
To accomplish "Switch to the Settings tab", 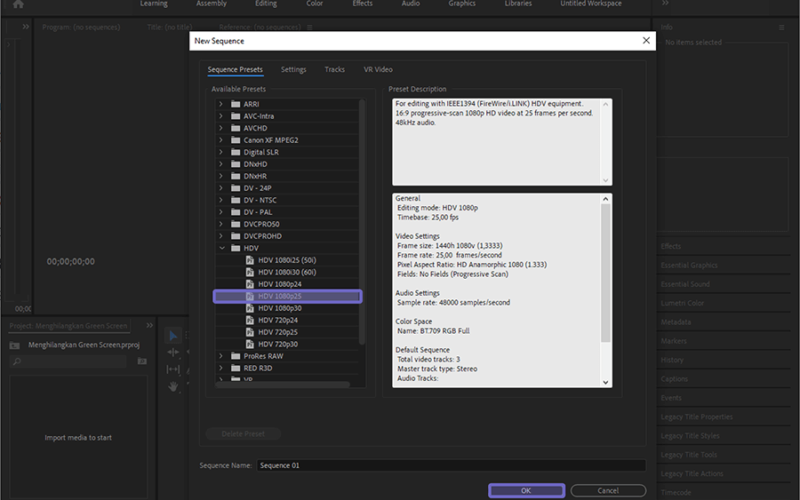I will point(293,69).
